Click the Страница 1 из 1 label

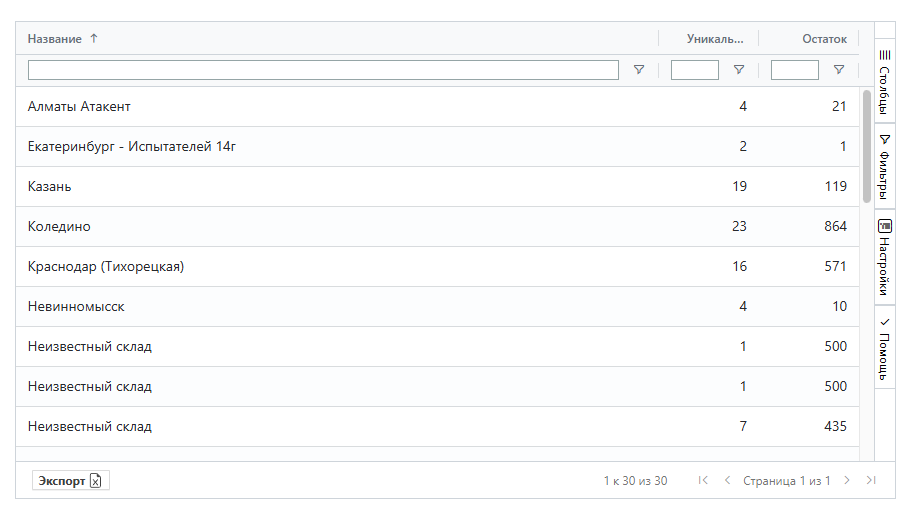786,481
